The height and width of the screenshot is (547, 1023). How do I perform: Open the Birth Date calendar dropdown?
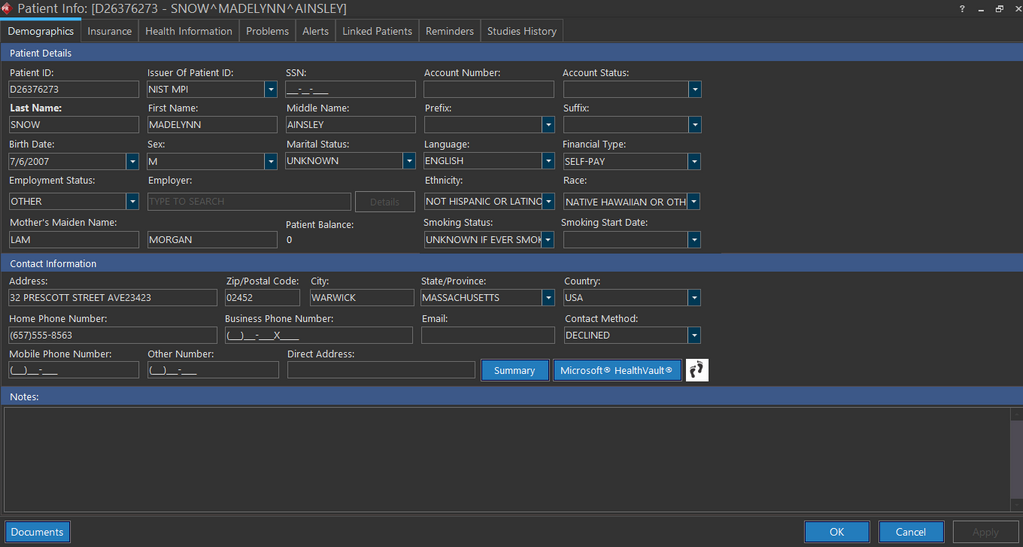[132, 161]
